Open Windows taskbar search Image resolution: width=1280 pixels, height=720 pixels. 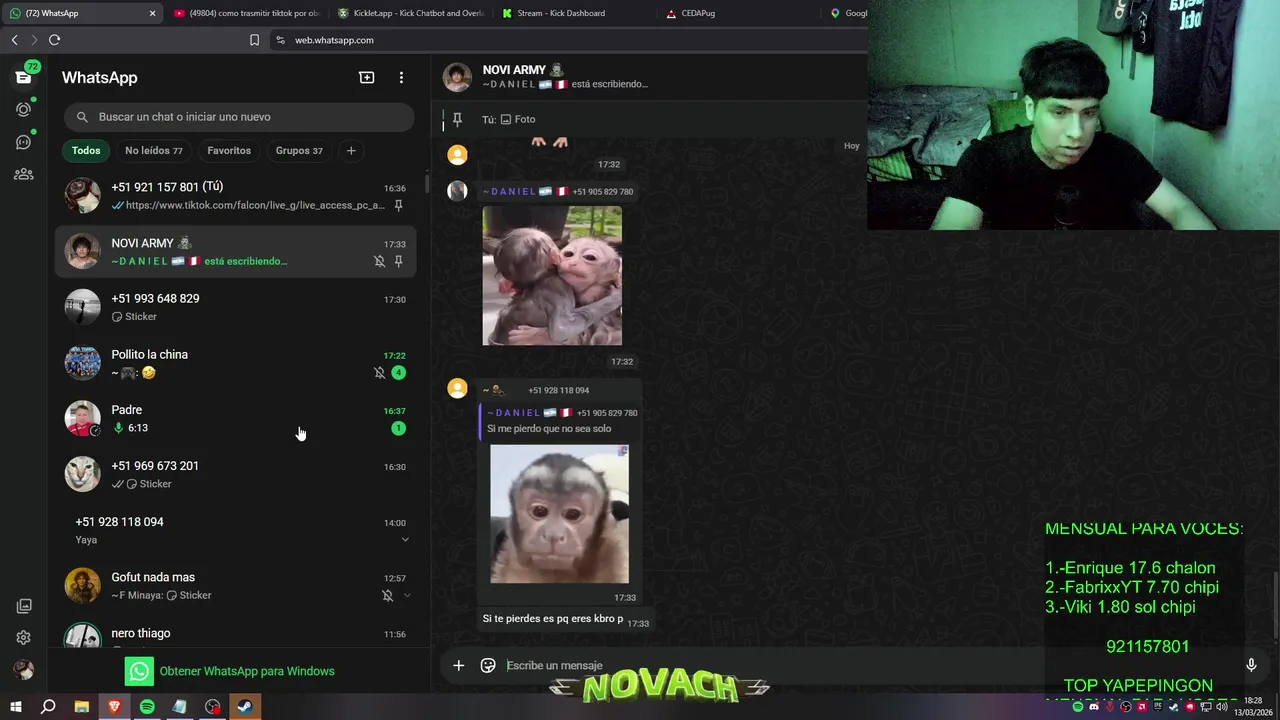point(48,707)
